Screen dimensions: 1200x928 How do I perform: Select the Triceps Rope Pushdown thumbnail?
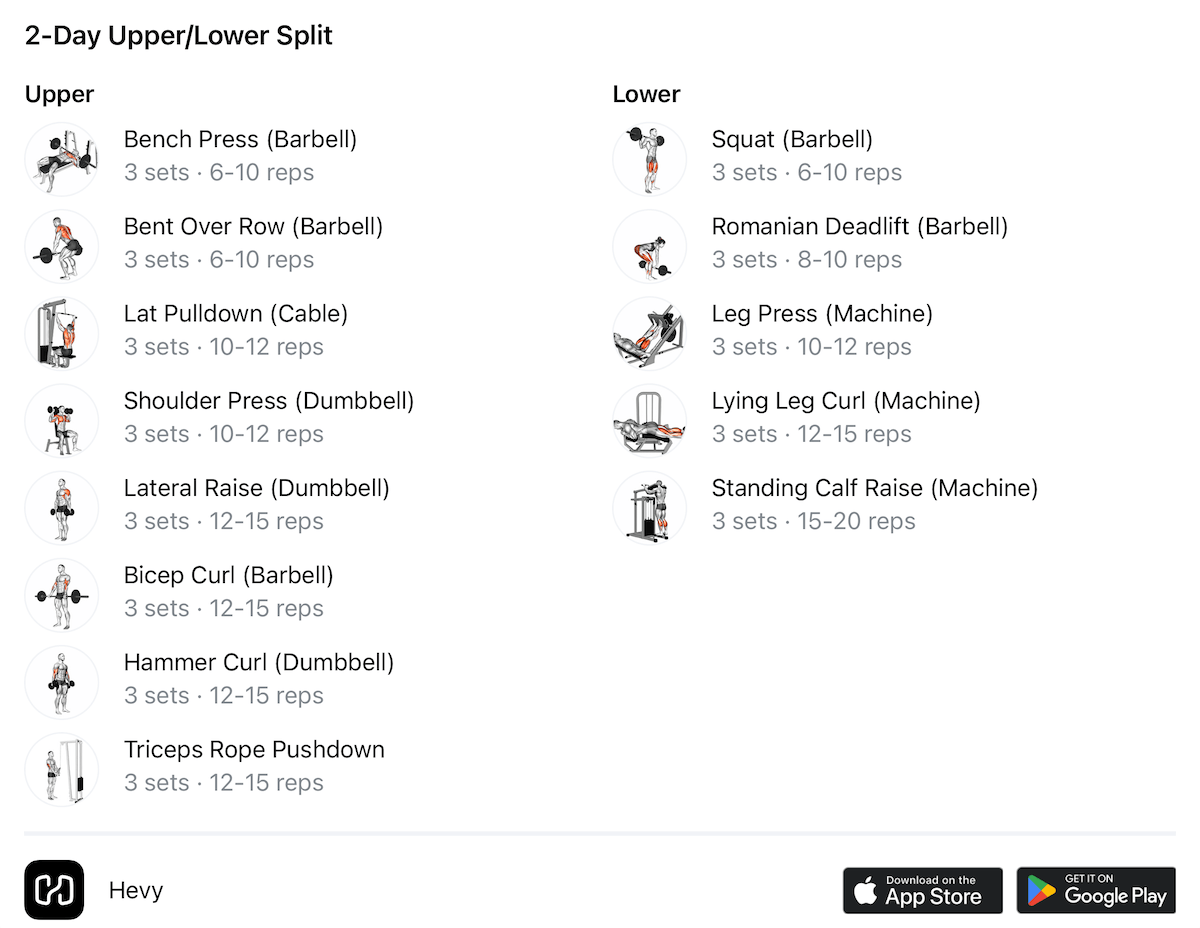tap(61, 769)
